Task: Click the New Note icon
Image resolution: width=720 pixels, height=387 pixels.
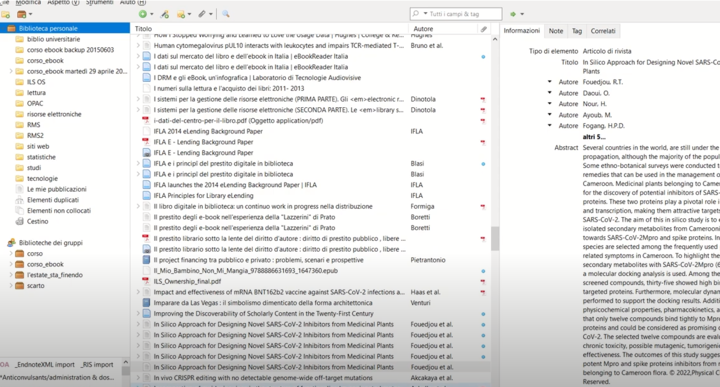Action: click(x=181, y=14)
